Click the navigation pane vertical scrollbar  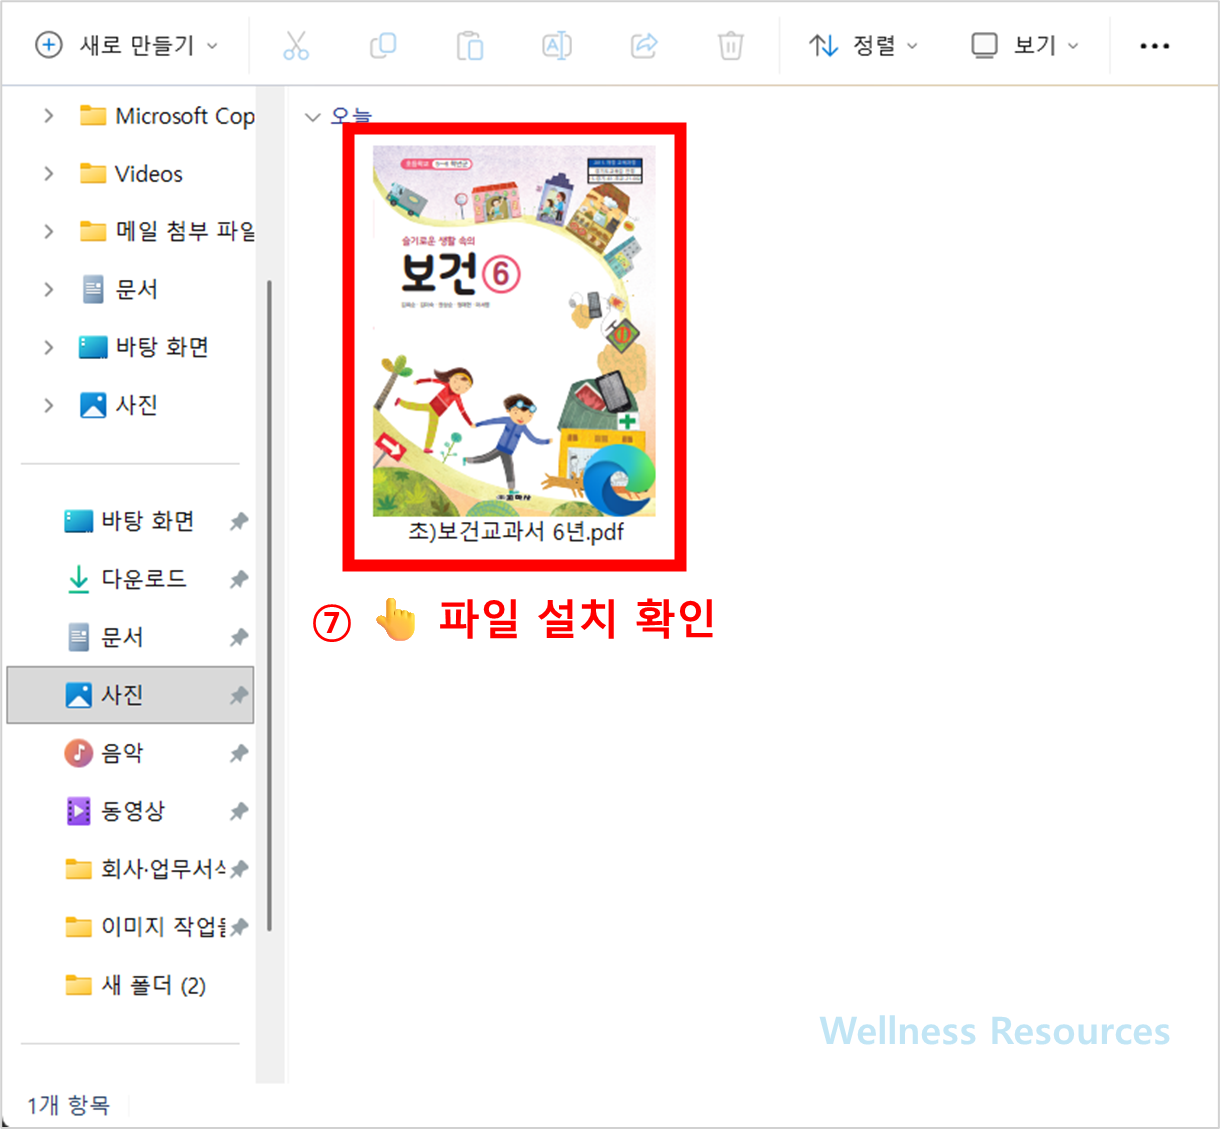(x=270, y=605)
